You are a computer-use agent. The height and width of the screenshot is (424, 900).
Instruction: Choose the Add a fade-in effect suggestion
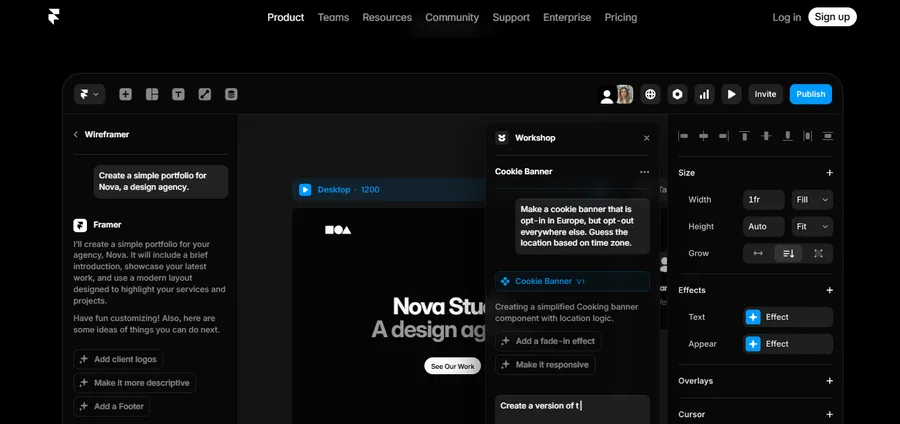pyautogui.click(x=548, y=341)
